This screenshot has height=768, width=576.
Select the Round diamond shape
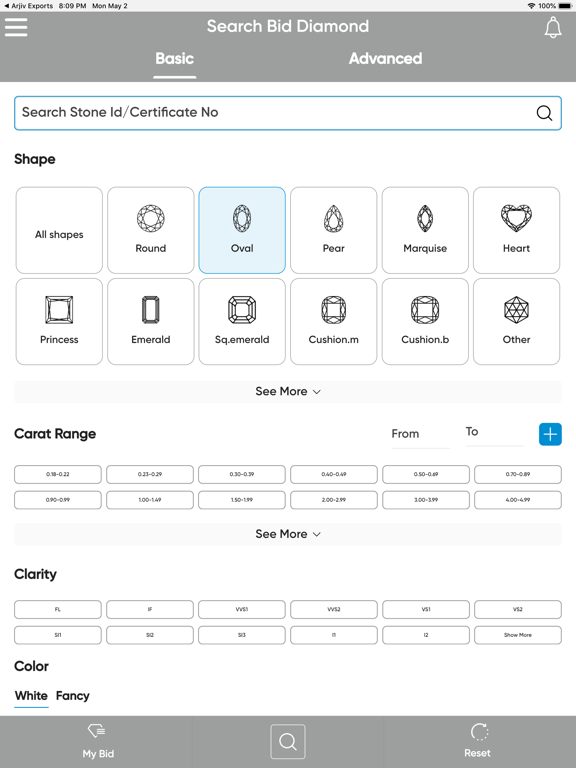(151, 230)
